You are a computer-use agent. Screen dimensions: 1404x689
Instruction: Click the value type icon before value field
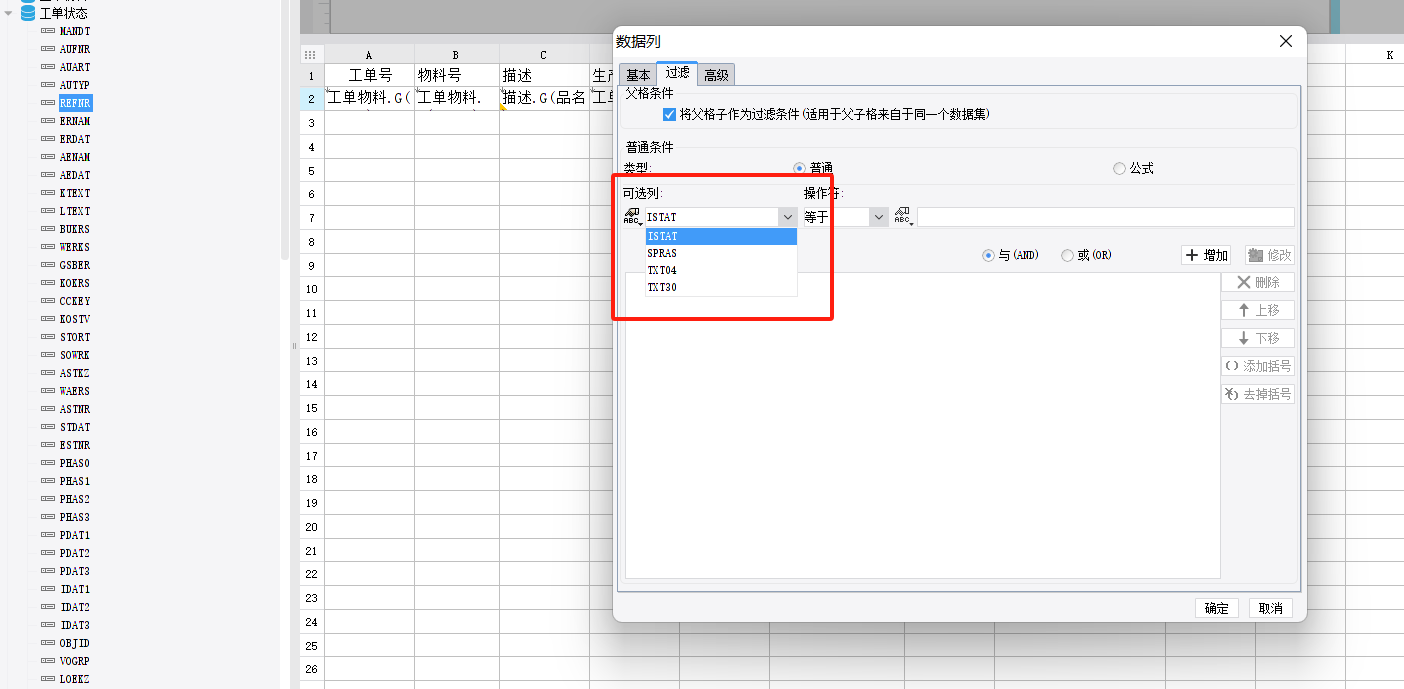point(903,217)
